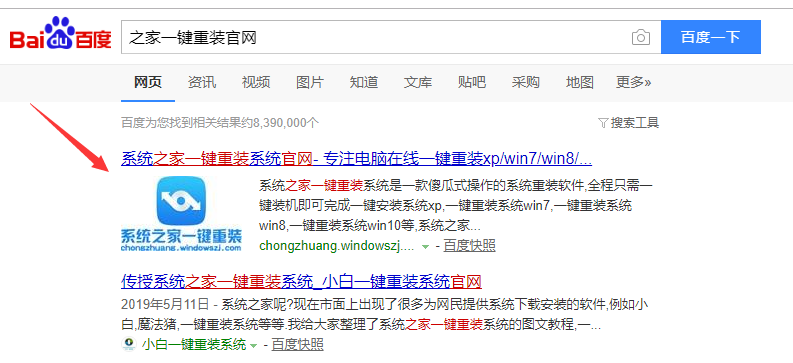This screenshot has height=363, width=793.
Task: Switch to the 视频 tab
Action: pos(256,82)
